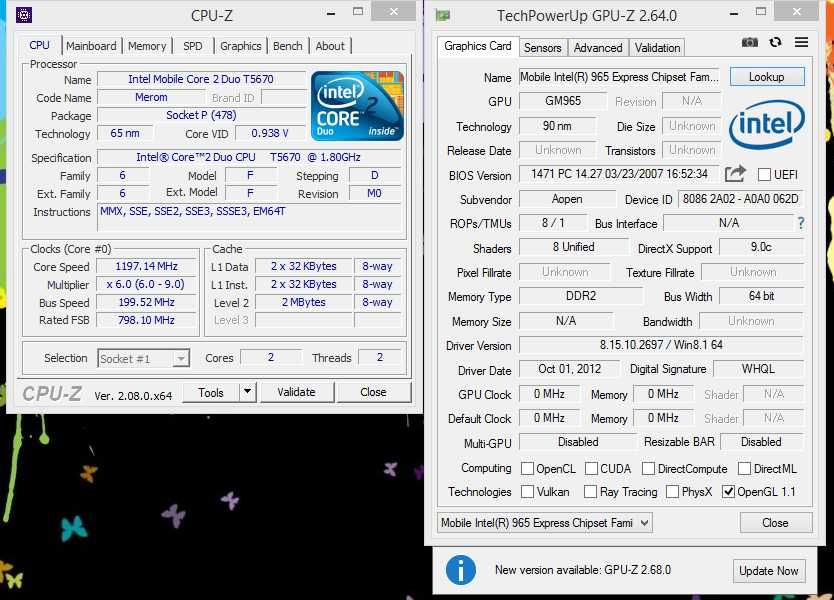Click the GPU-Z title bar app icon
This screenshot has height=600, width=834.
pyautogui.click(x=443, y=15)
